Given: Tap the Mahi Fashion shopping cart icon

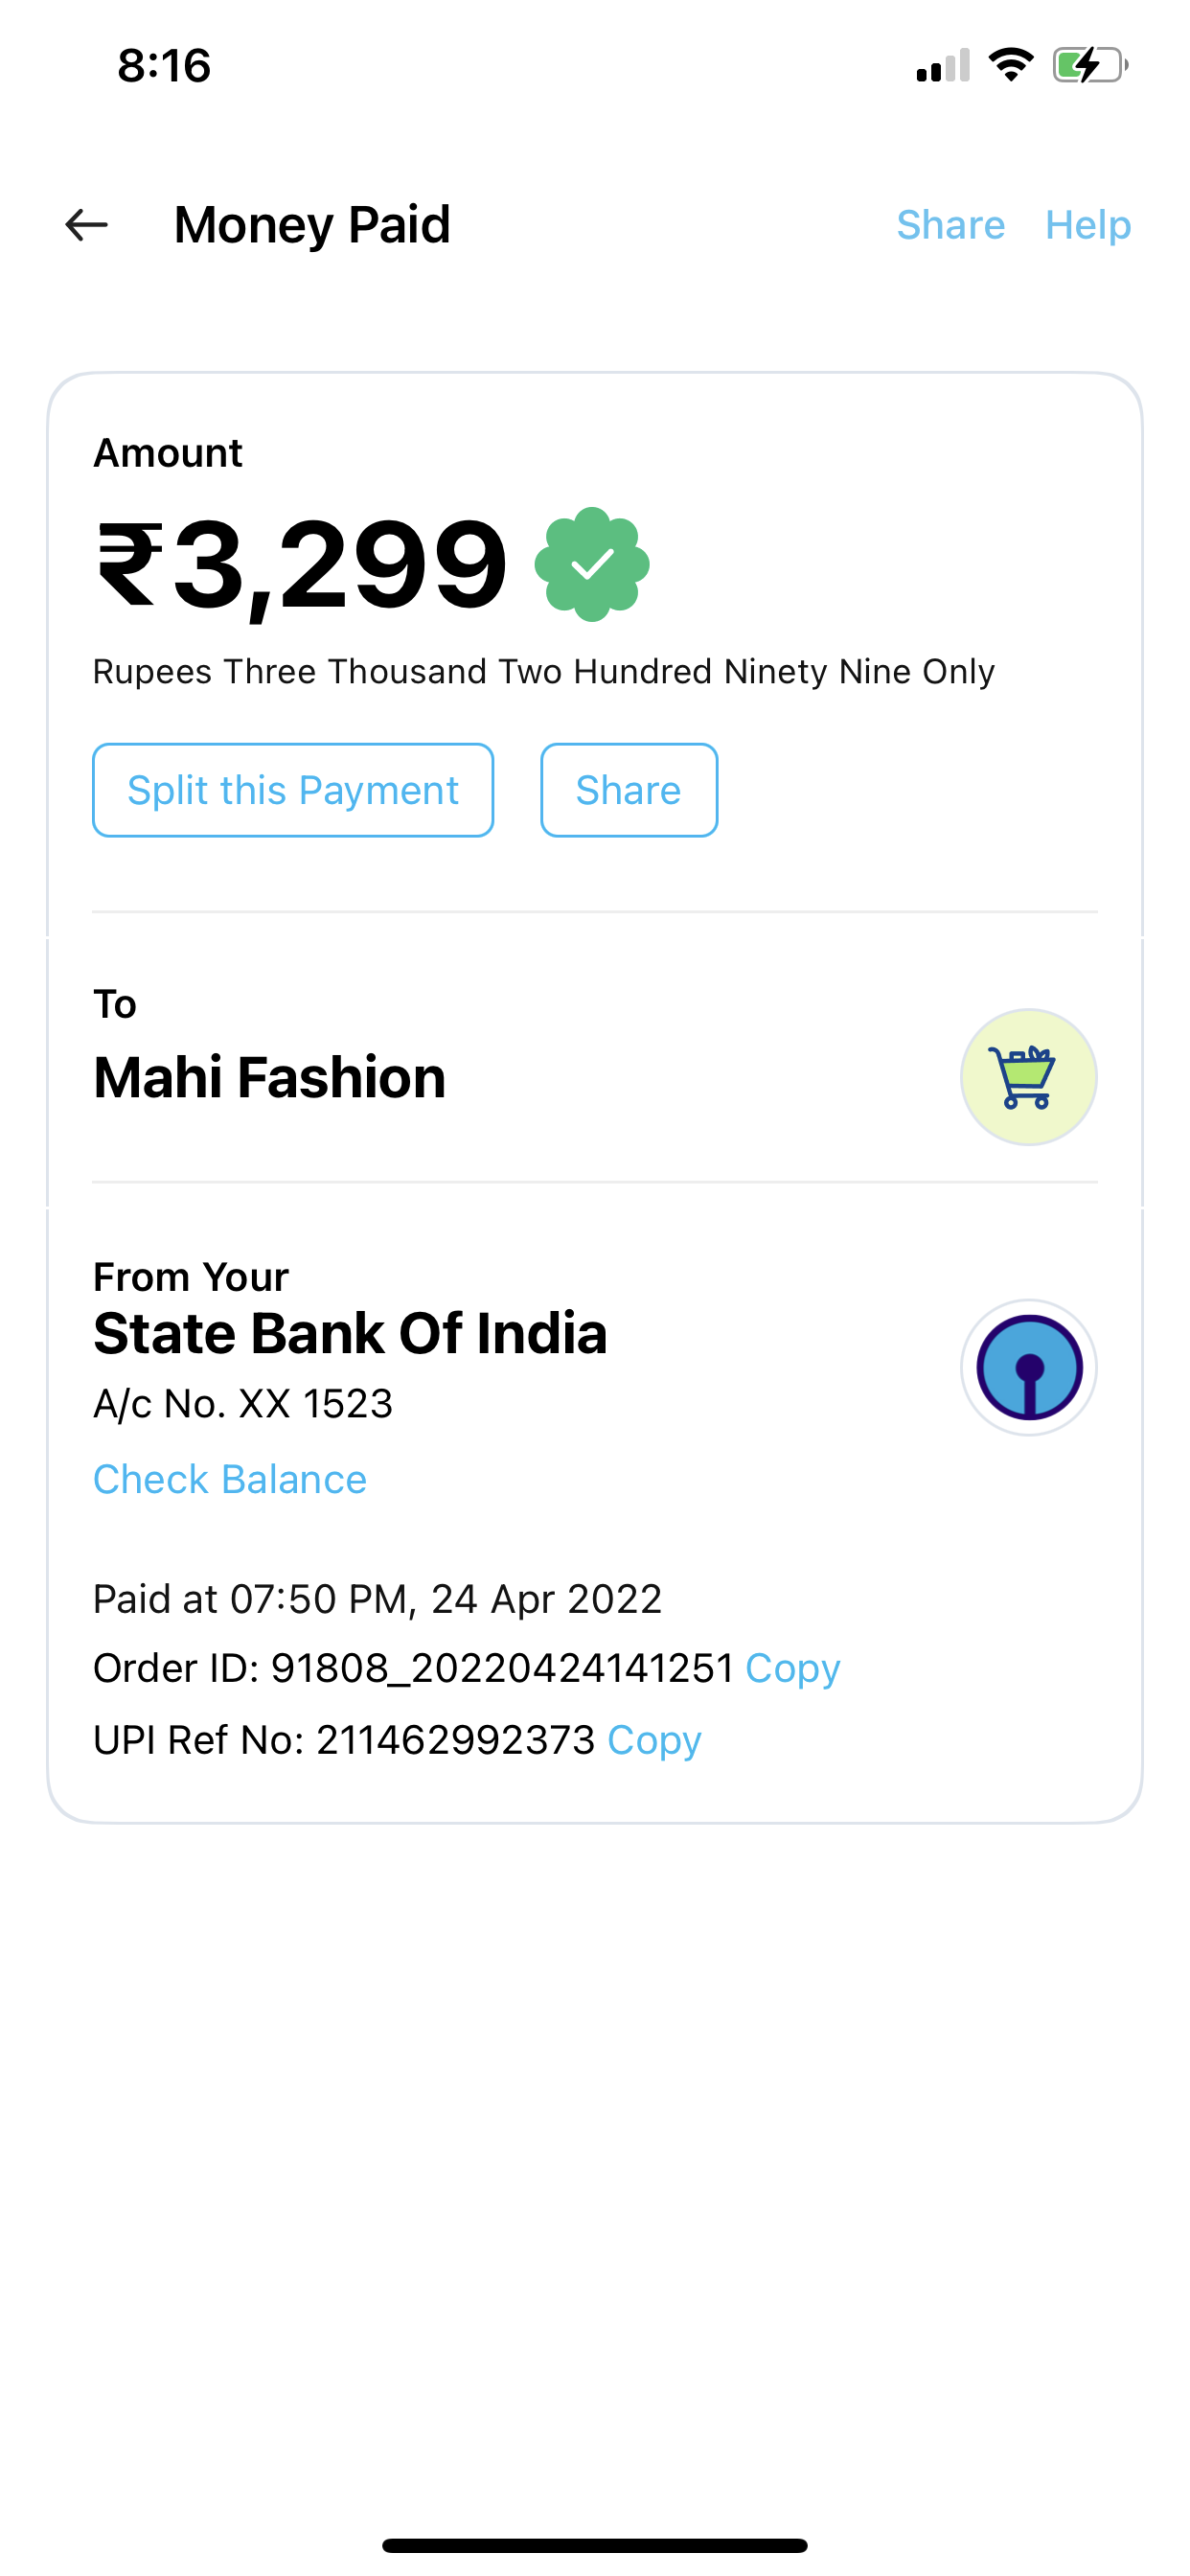Looking at the screenshot, I should (x=1028, y=1077).
